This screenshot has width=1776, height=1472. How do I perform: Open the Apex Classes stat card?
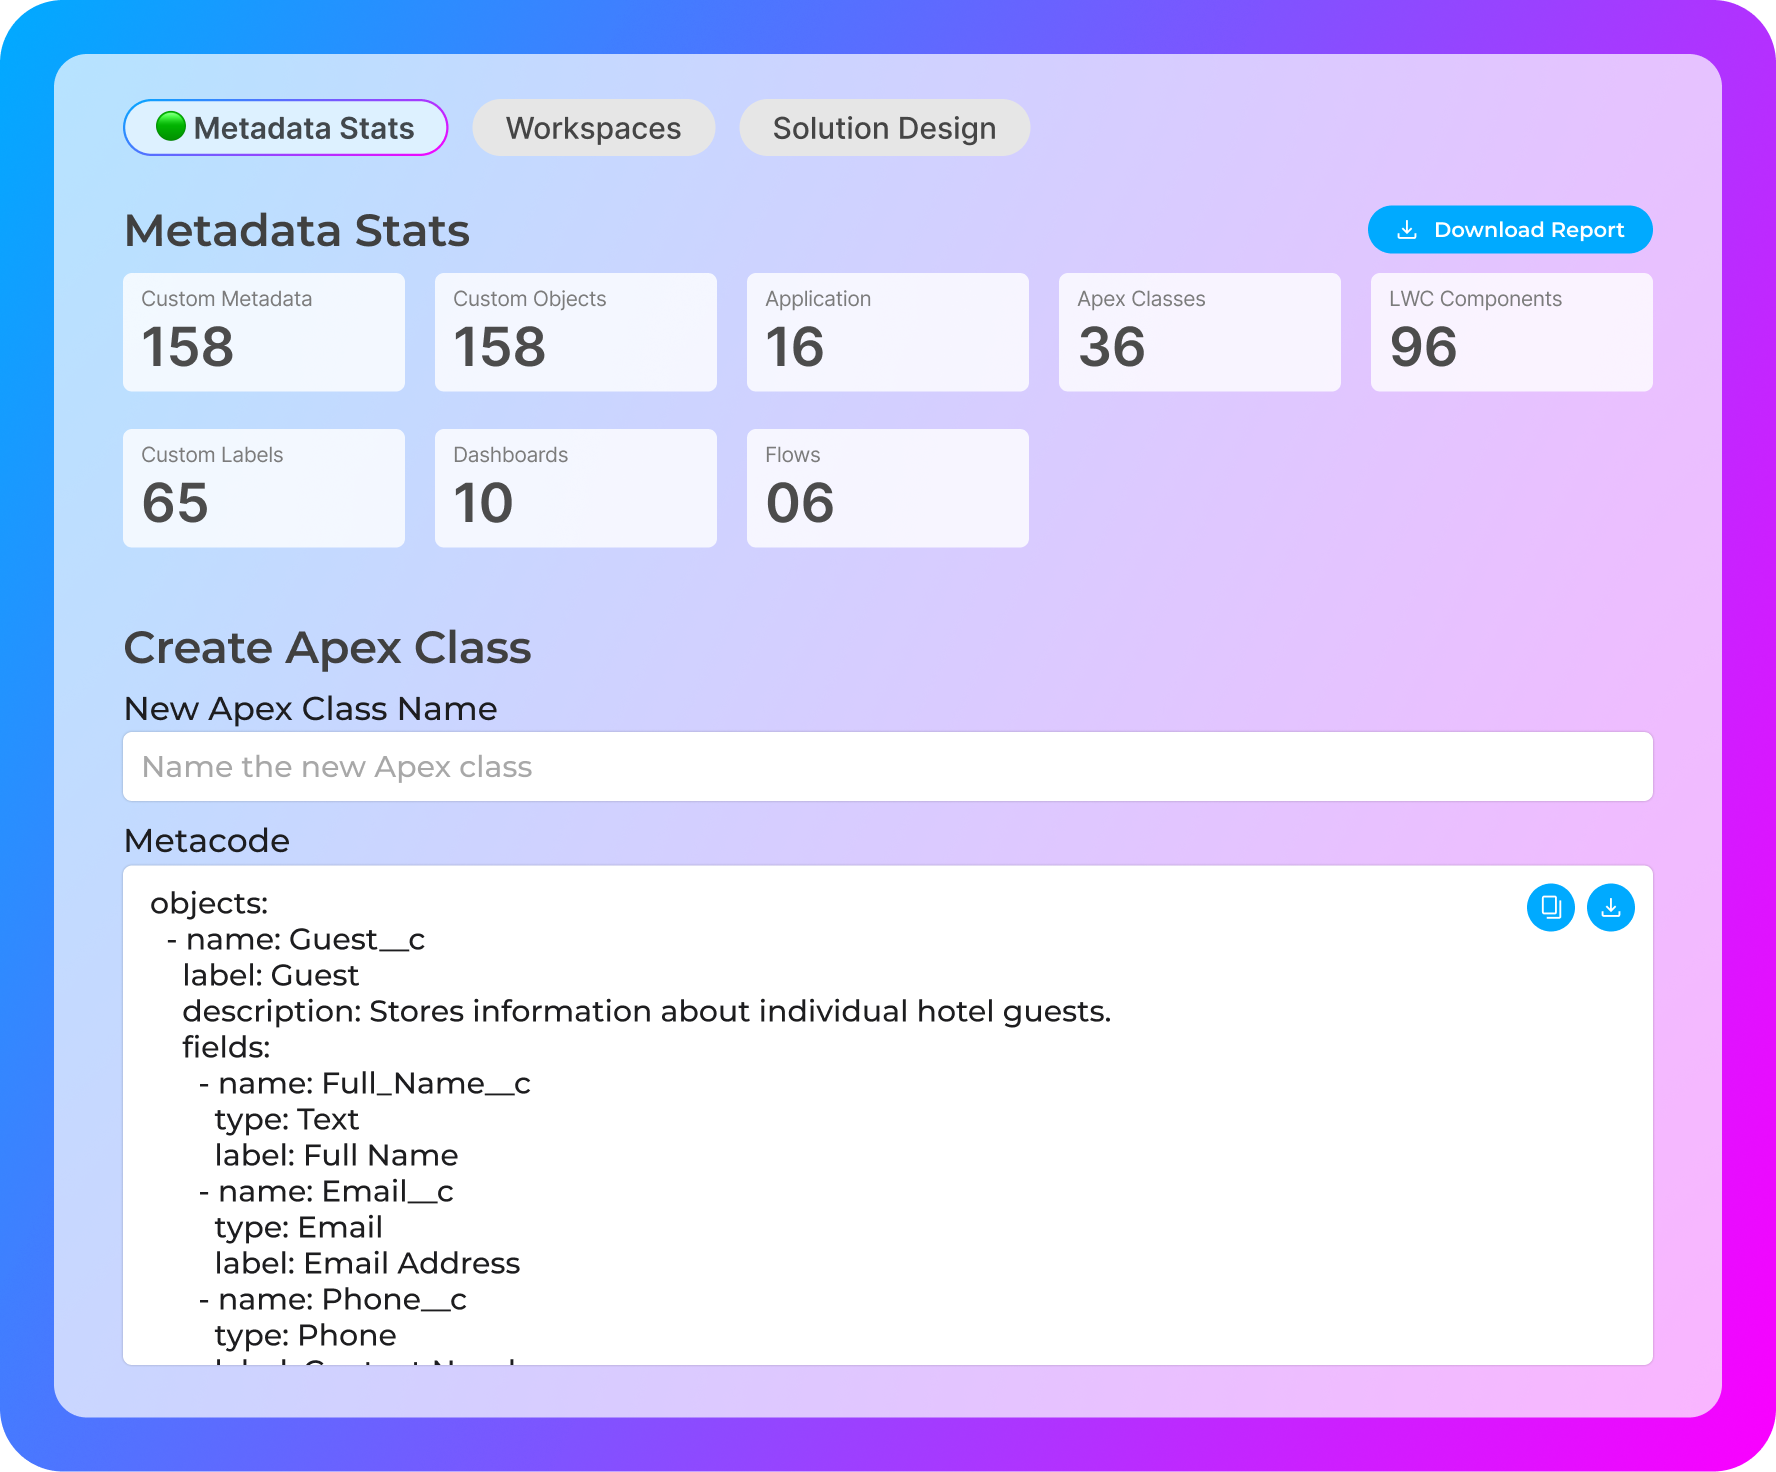pos(1199,331)
